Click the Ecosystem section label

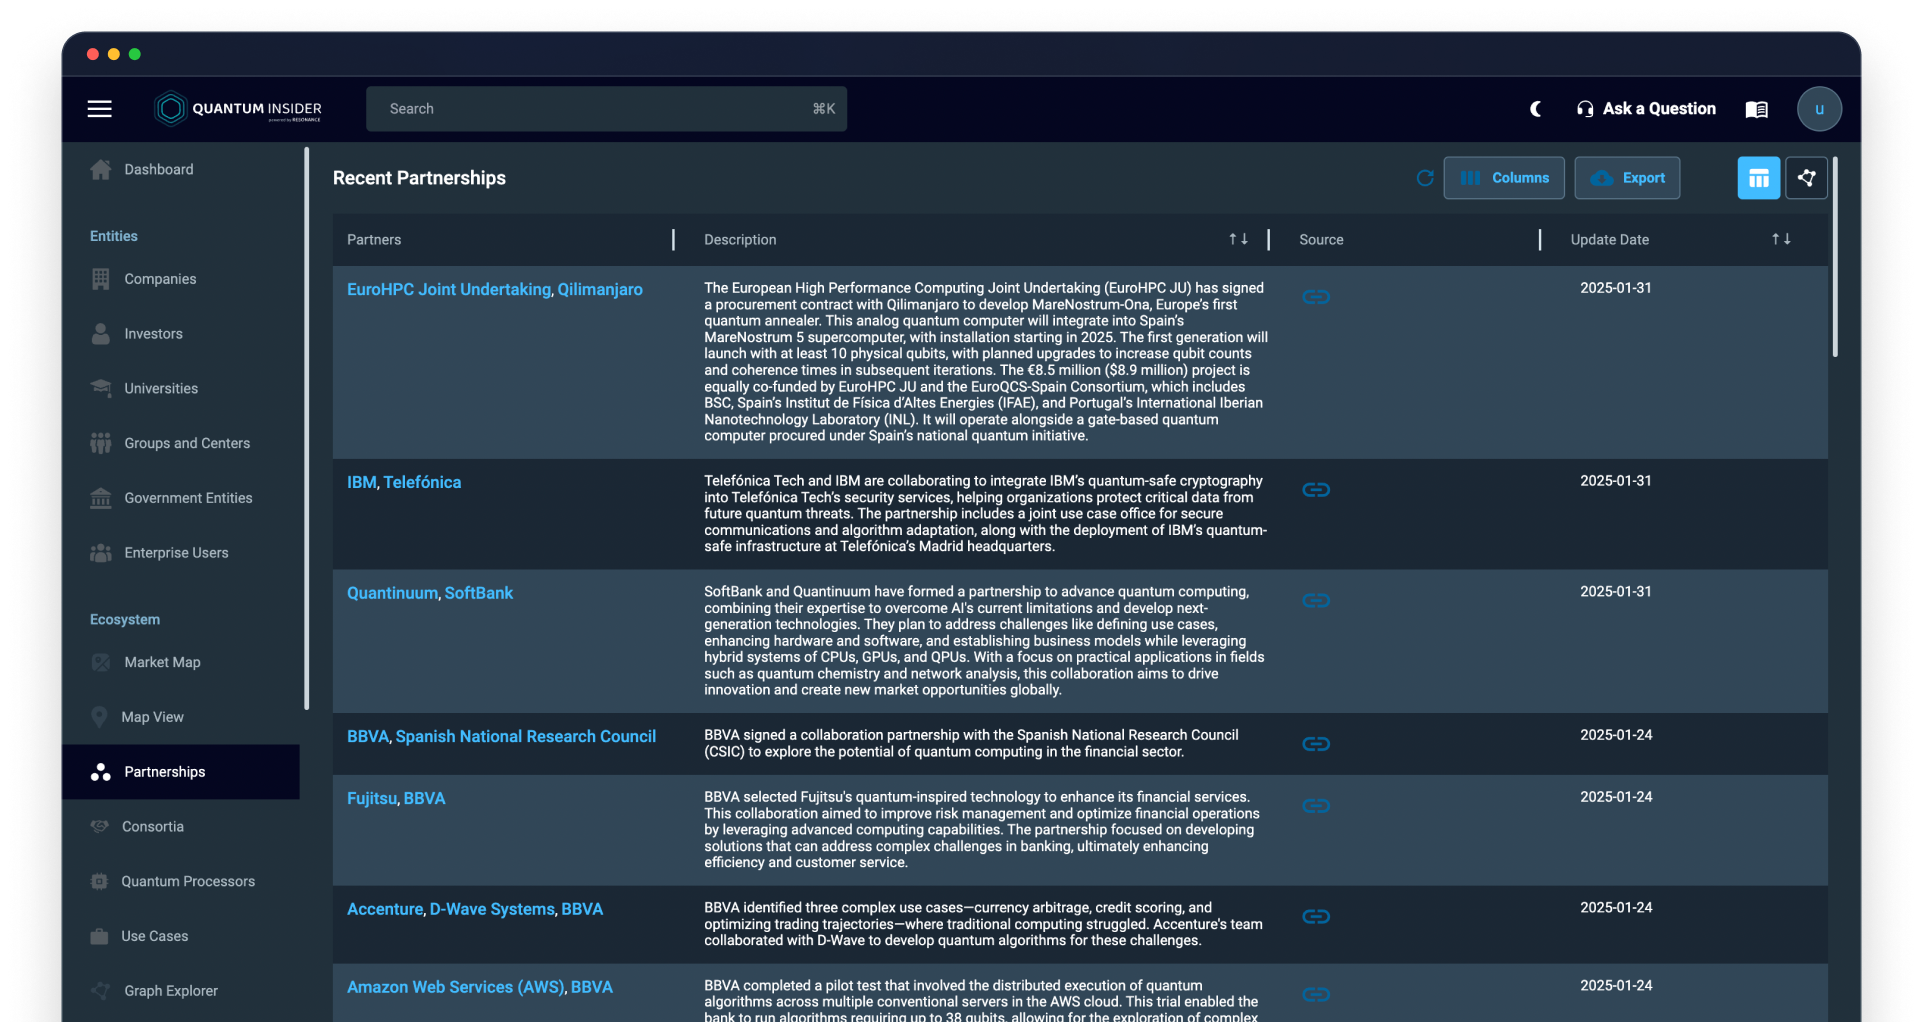click(125, 620)
